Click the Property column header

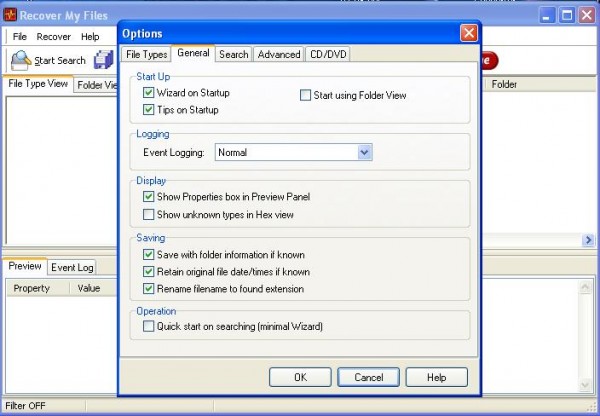(32, 288)
